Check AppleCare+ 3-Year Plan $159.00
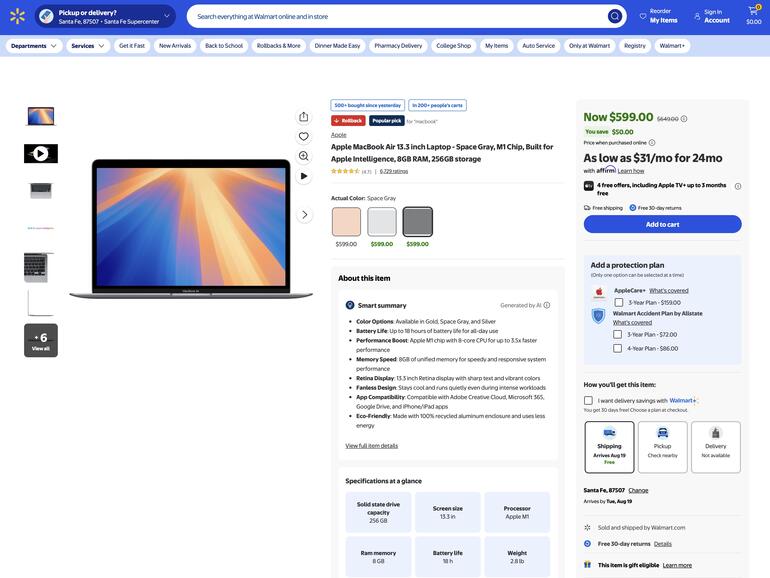 619,303
